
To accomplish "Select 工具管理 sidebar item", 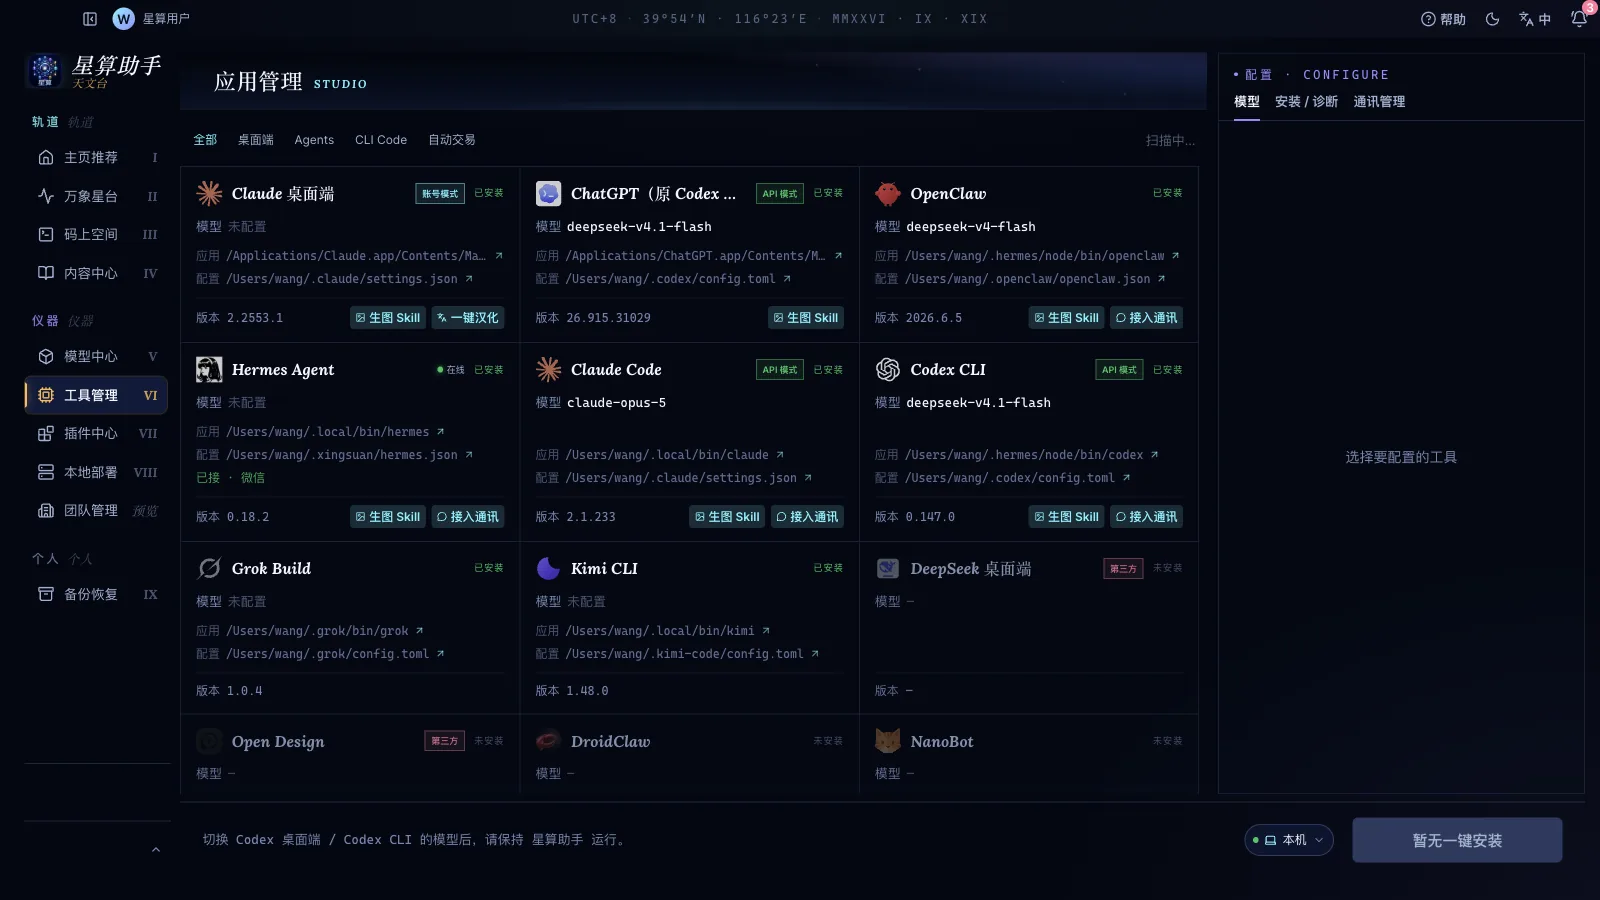I will (96, 395).
